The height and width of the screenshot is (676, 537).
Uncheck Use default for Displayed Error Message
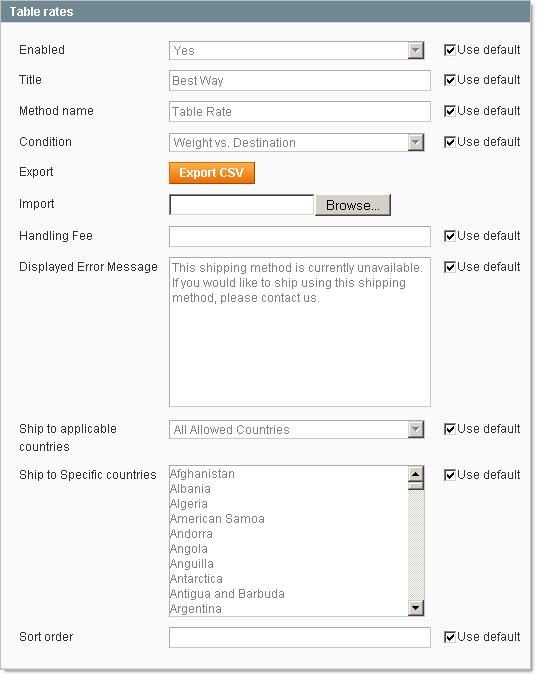tap(450, 267)
